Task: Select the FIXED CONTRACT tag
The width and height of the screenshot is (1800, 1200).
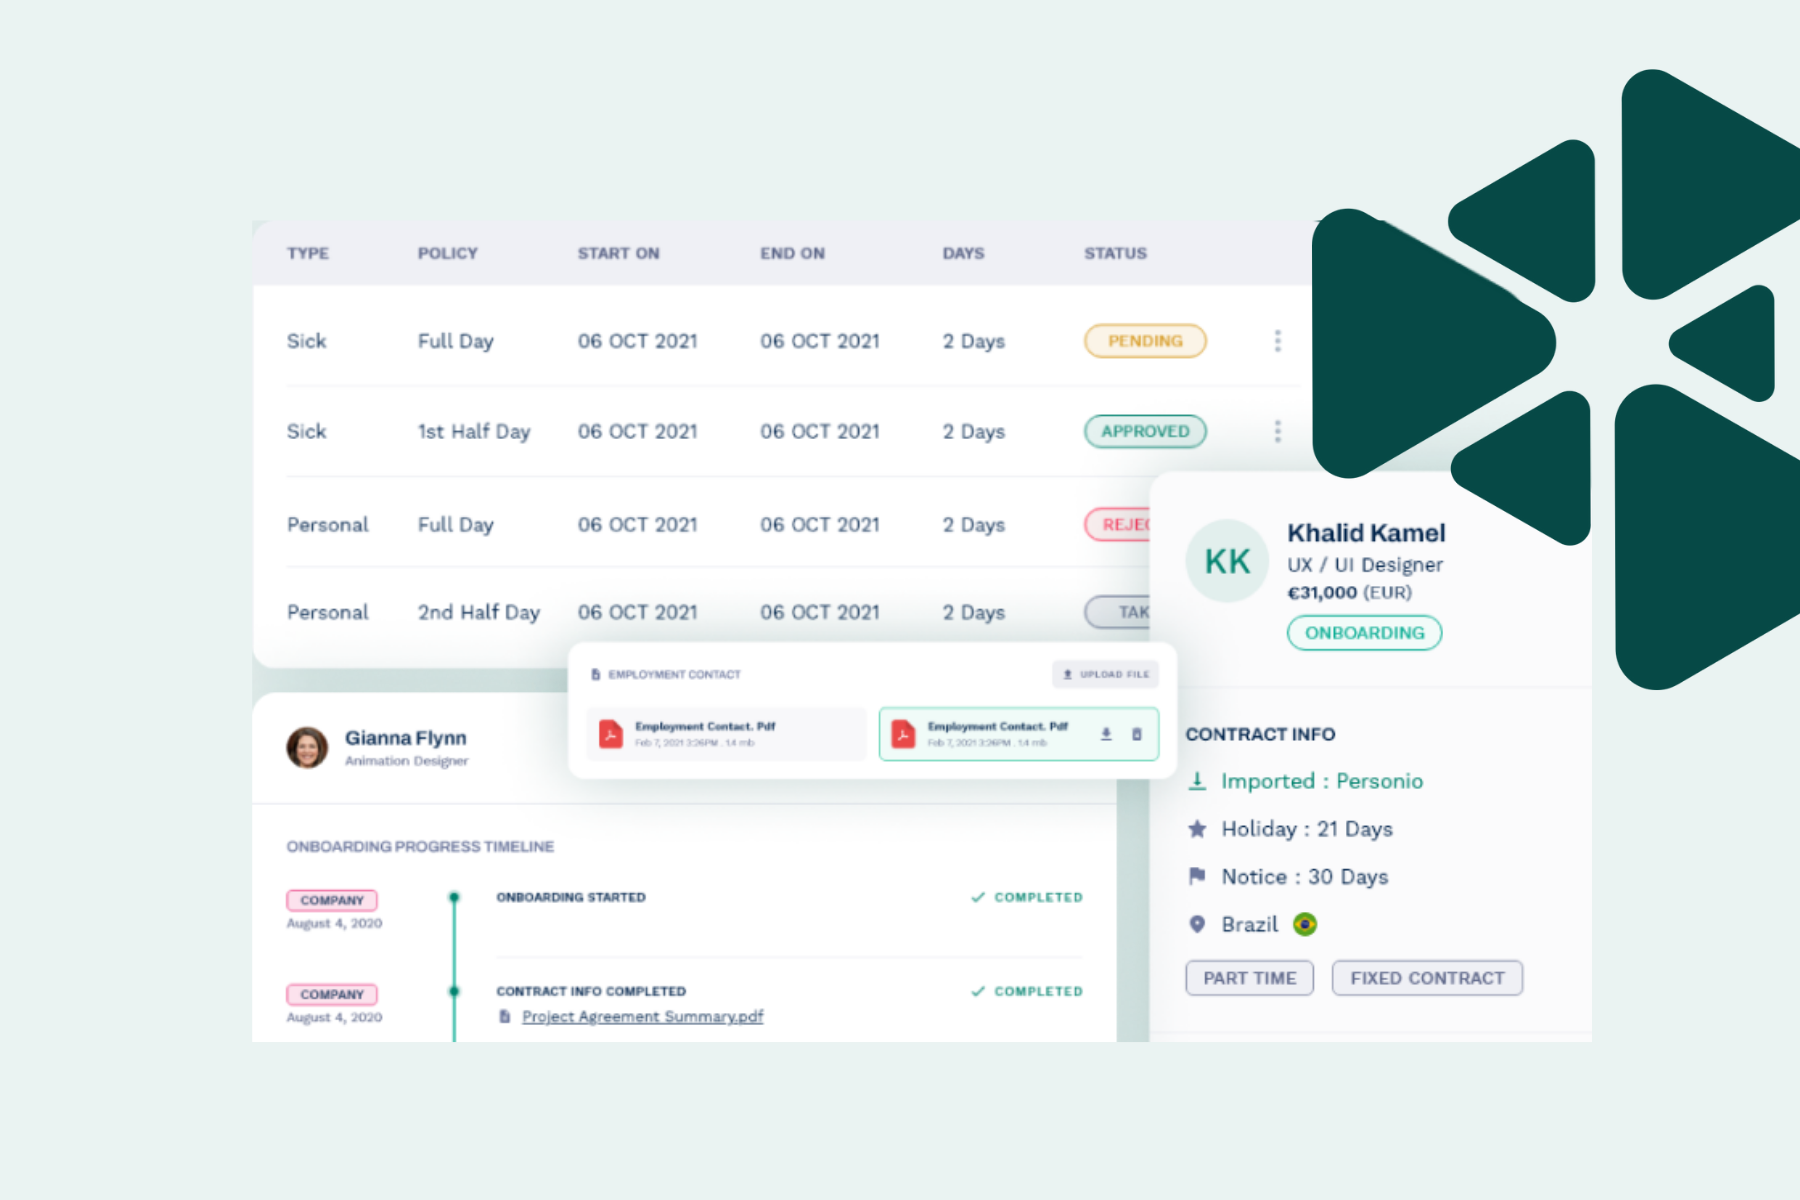Action: tap(1427, 978)
